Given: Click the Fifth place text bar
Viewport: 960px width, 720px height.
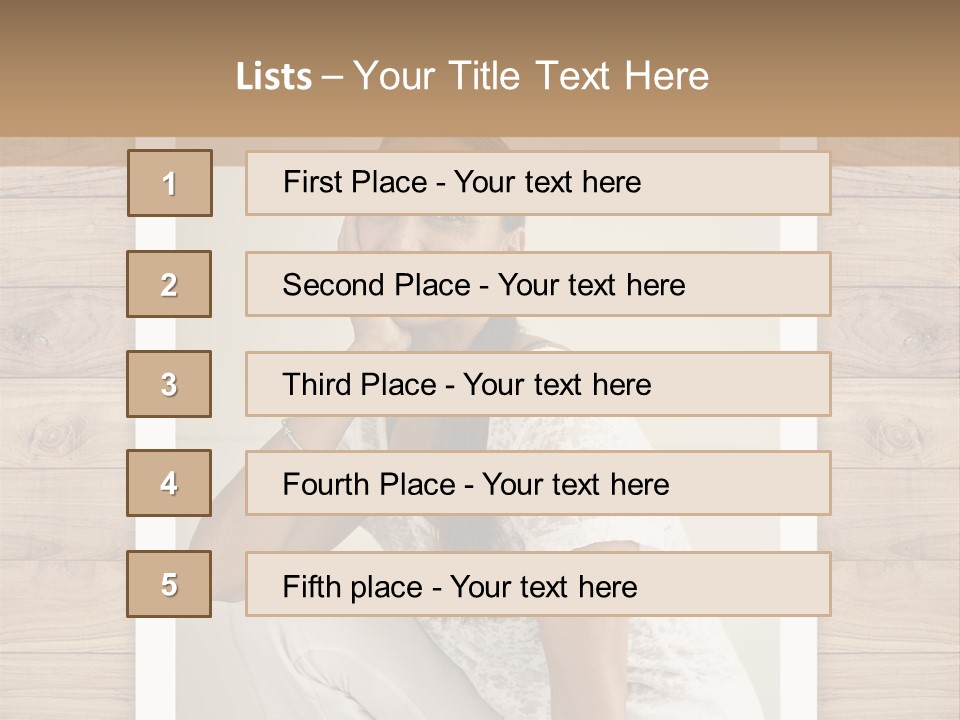Looking at the screenshot, I should point(538,584).
